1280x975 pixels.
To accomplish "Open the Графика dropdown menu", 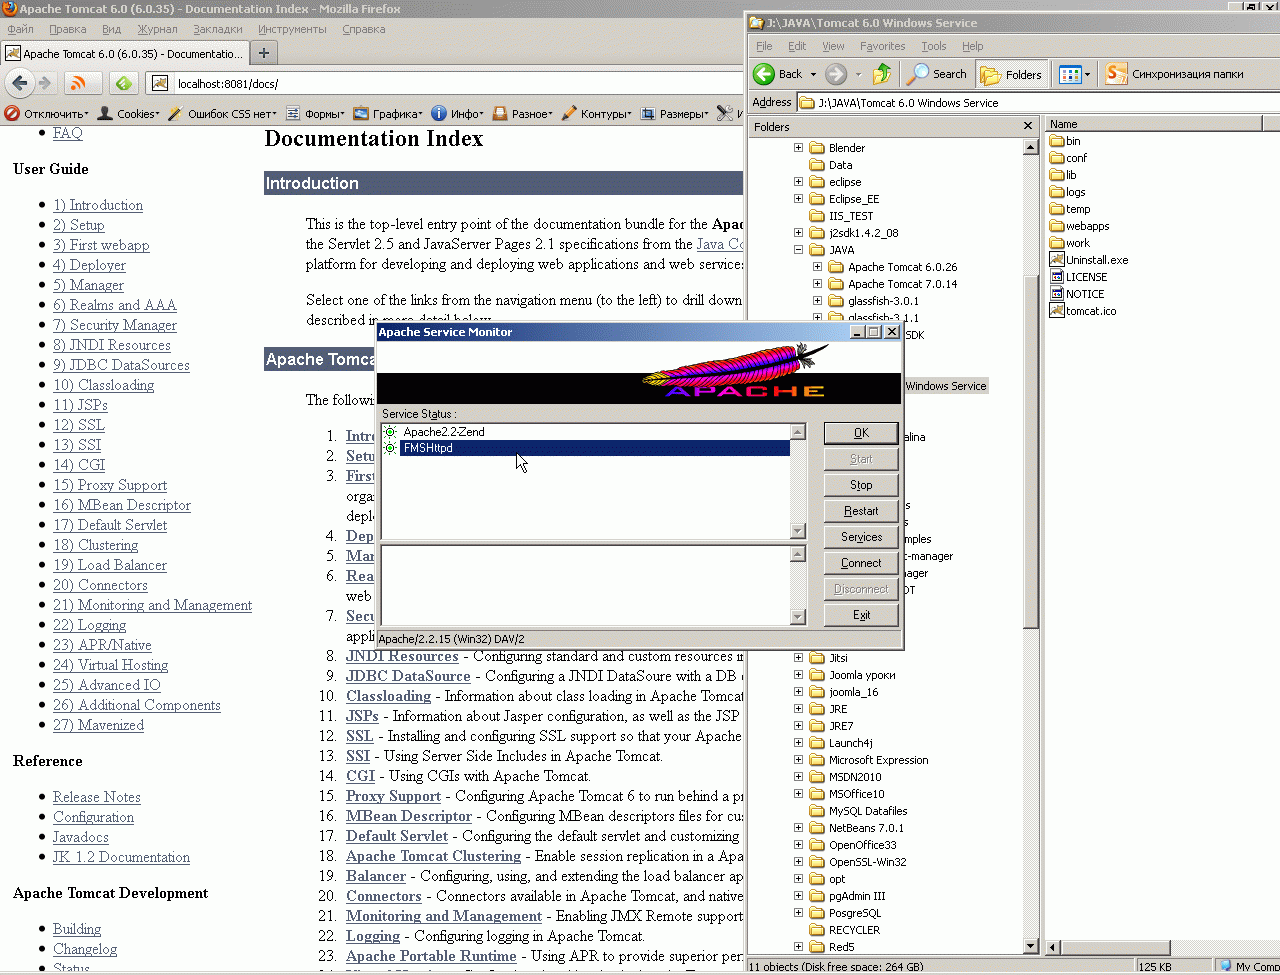I will point(388,114).
